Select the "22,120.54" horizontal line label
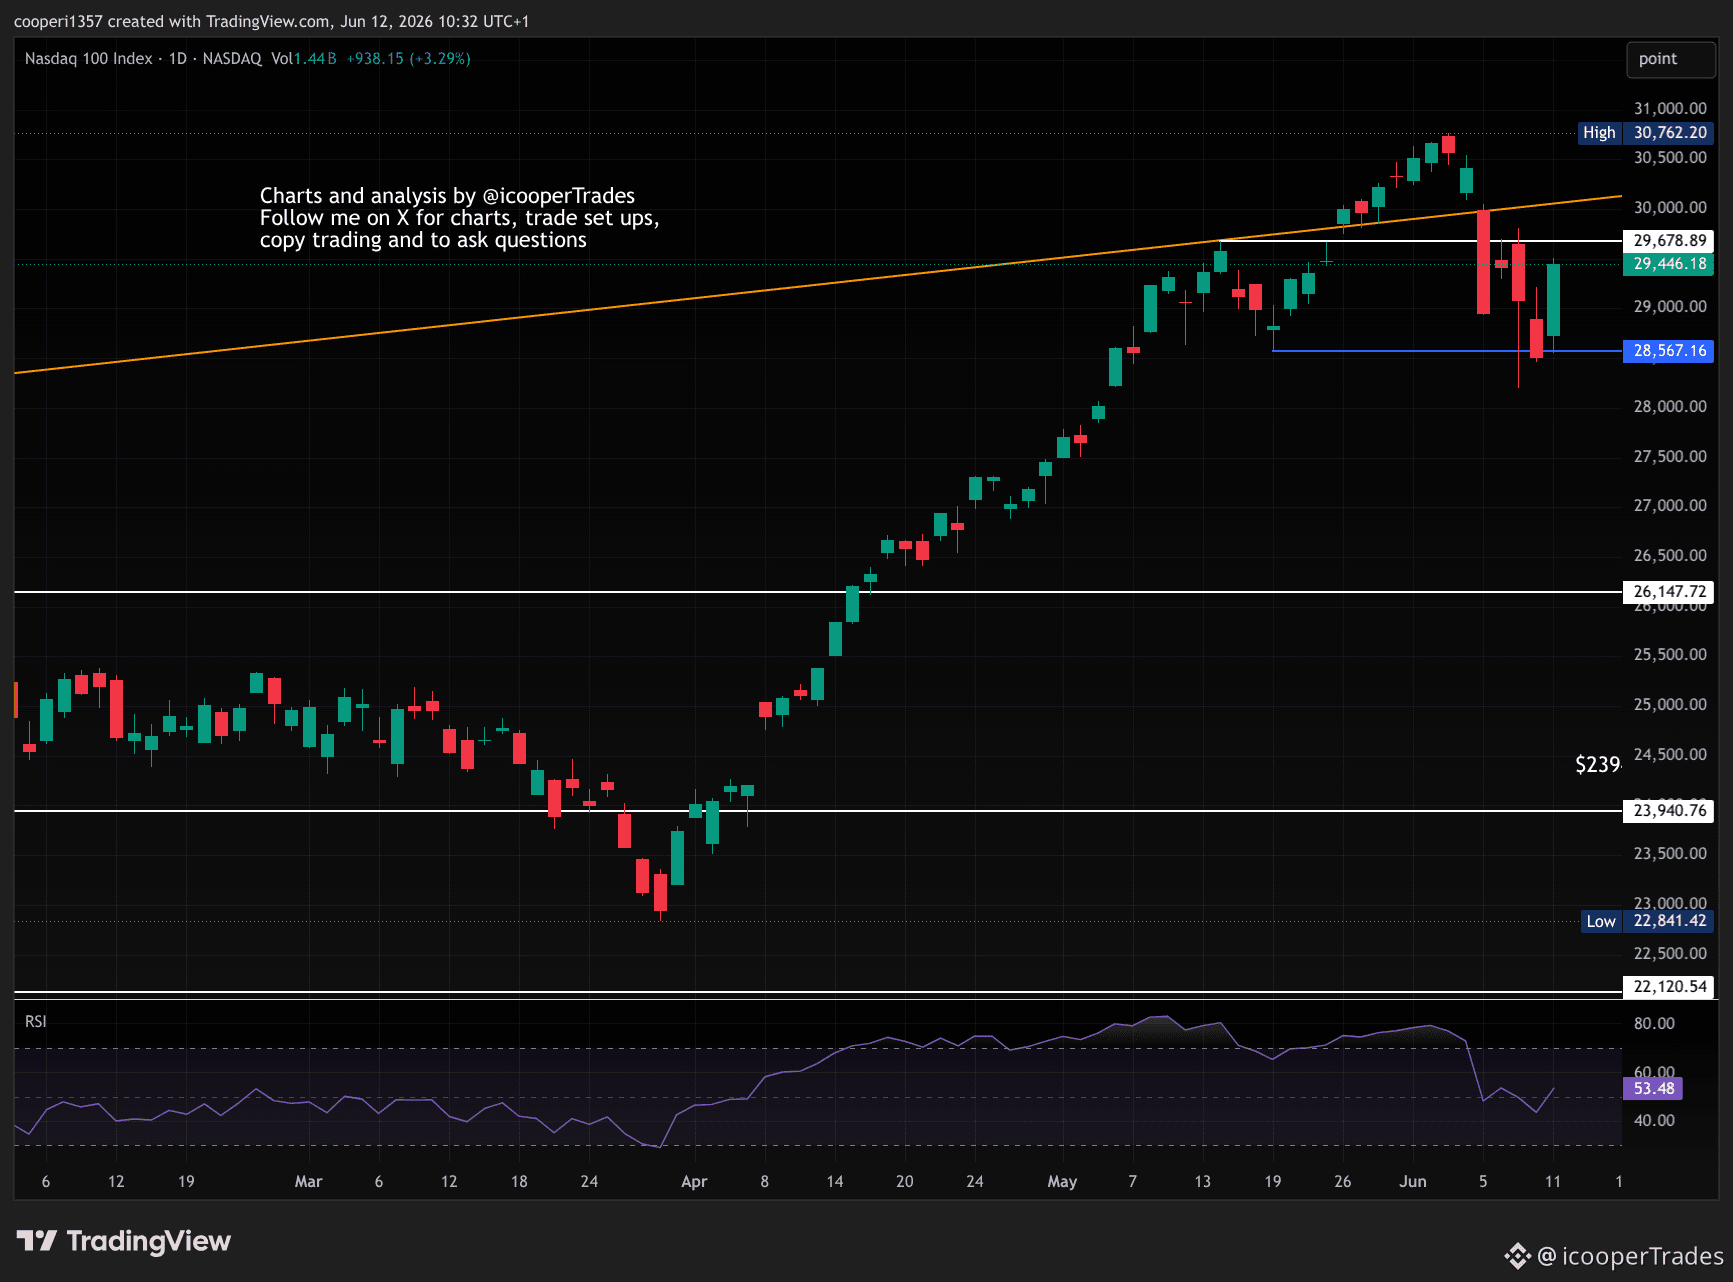1733x1282 pixels. (x=1669, y=987)
